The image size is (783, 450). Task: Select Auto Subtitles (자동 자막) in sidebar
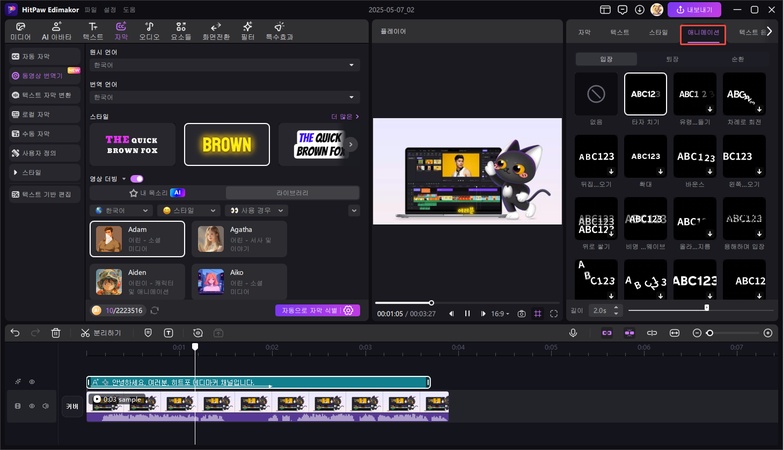44,56
